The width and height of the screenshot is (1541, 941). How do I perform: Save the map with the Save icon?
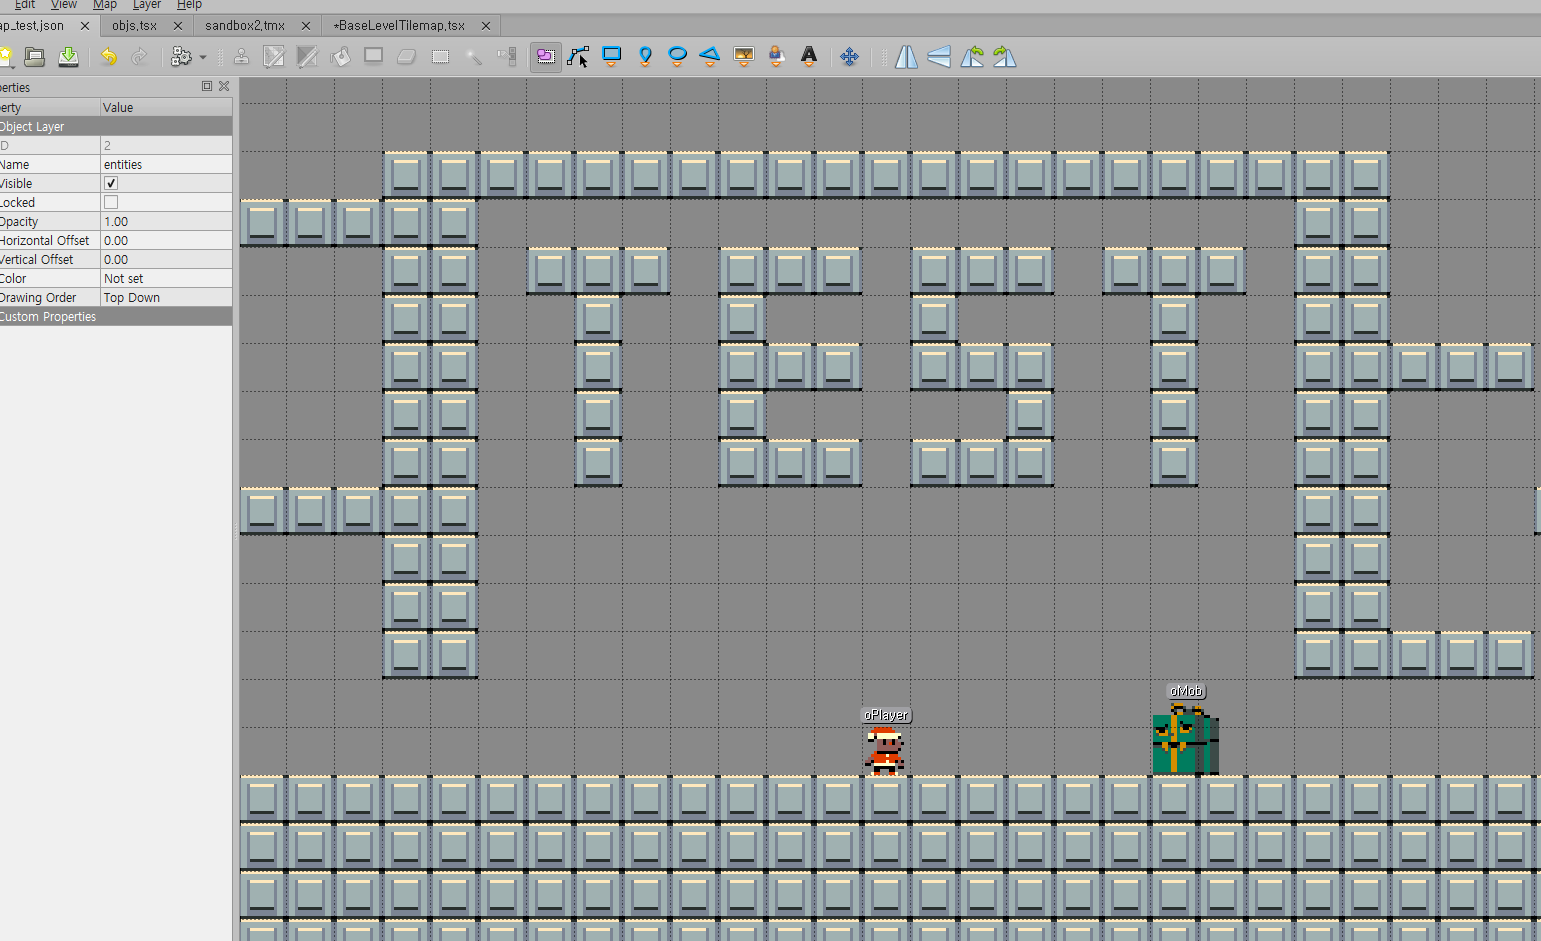pos(68,57)
